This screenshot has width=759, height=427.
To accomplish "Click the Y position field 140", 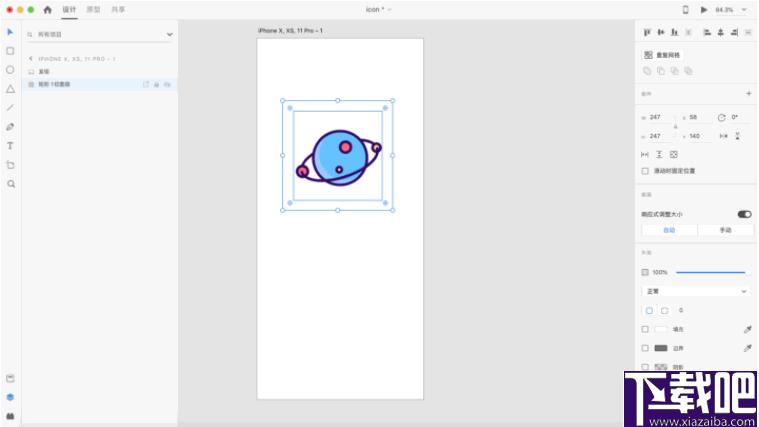I will (x=700, y=137).
